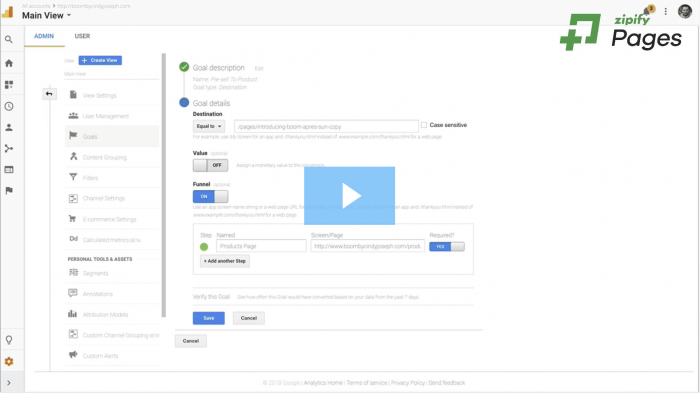
Task: Open Attribution Models menu item
Action: tap(112, 314)
